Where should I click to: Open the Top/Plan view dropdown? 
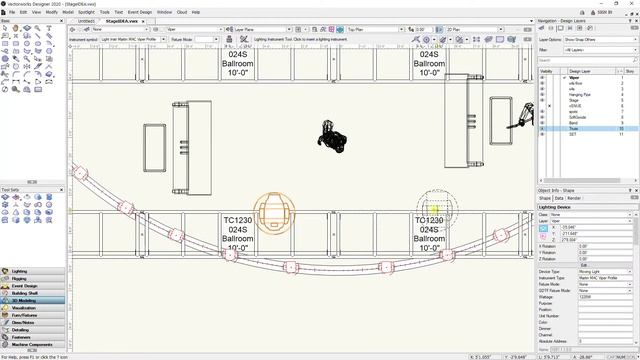coord(376,29)
